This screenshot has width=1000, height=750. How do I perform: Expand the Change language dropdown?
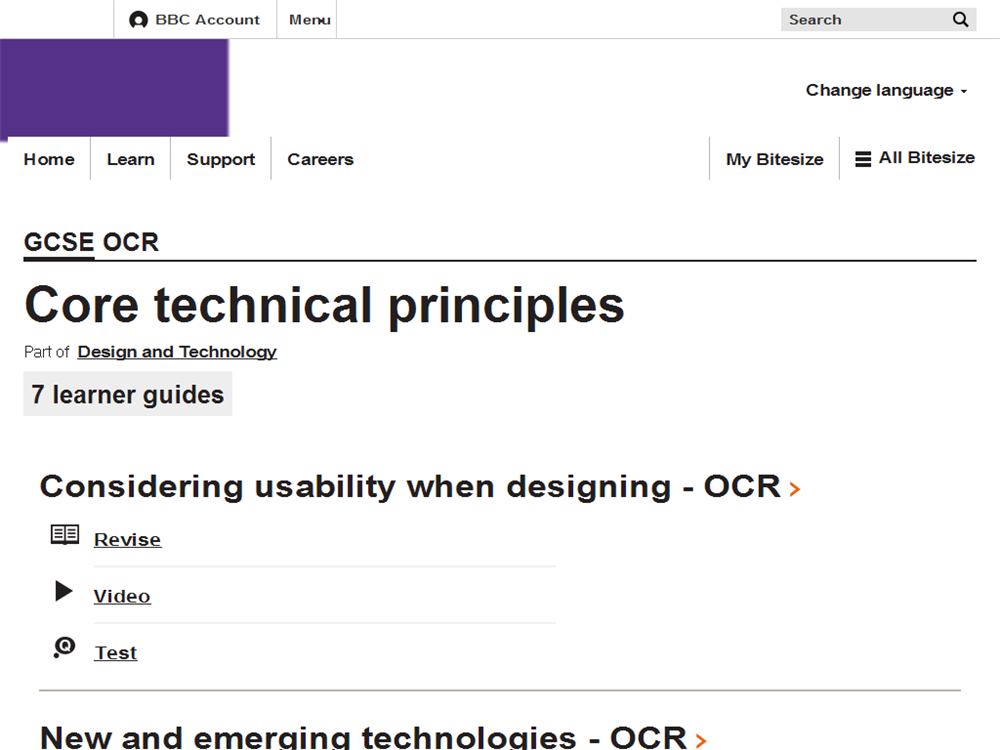886,90
